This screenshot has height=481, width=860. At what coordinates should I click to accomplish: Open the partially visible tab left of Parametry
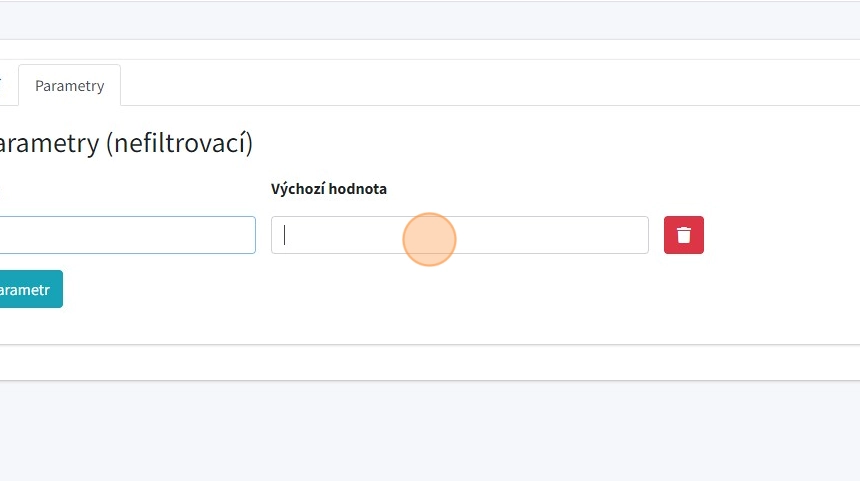pyautogui.click(x=4, y=86)
